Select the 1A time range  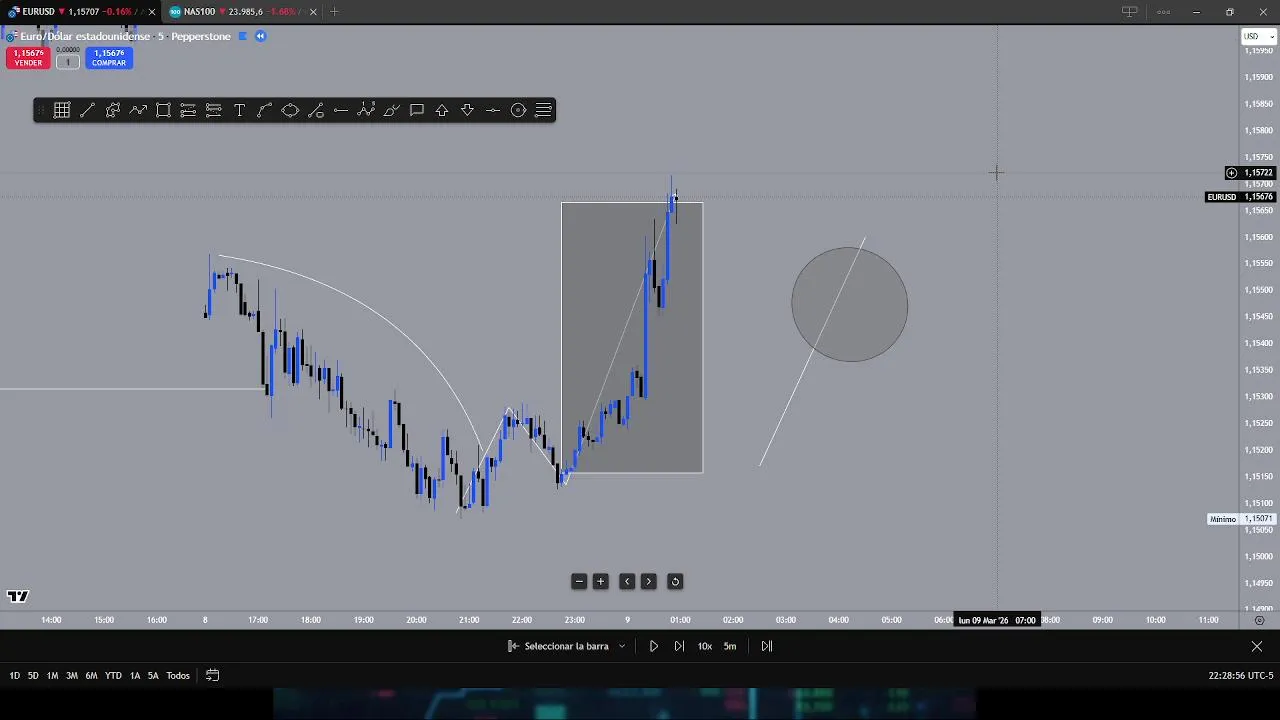pos(135,675)
